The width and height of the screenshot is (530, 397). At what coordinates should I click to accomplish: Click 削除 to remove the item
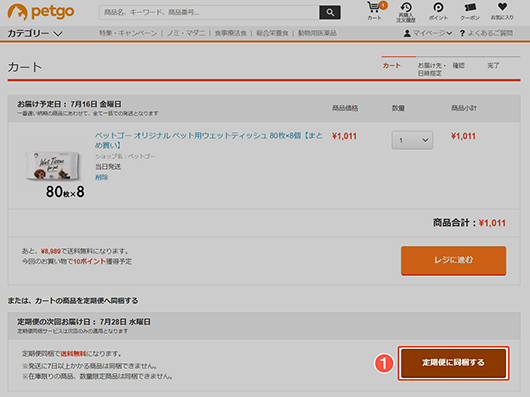pyautogui.click(x=101, y=177)
